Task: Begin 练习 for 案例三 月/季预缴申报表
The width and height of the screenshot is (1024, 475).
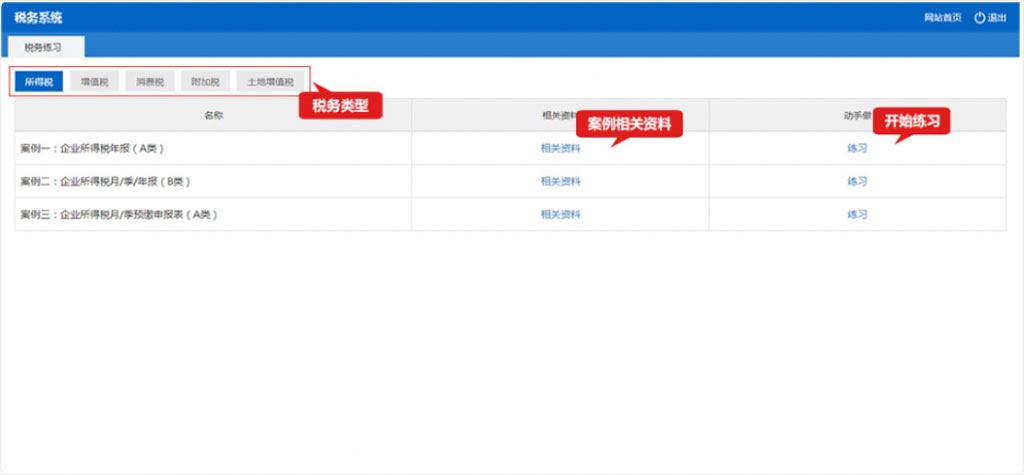Action: coord(857,214)
